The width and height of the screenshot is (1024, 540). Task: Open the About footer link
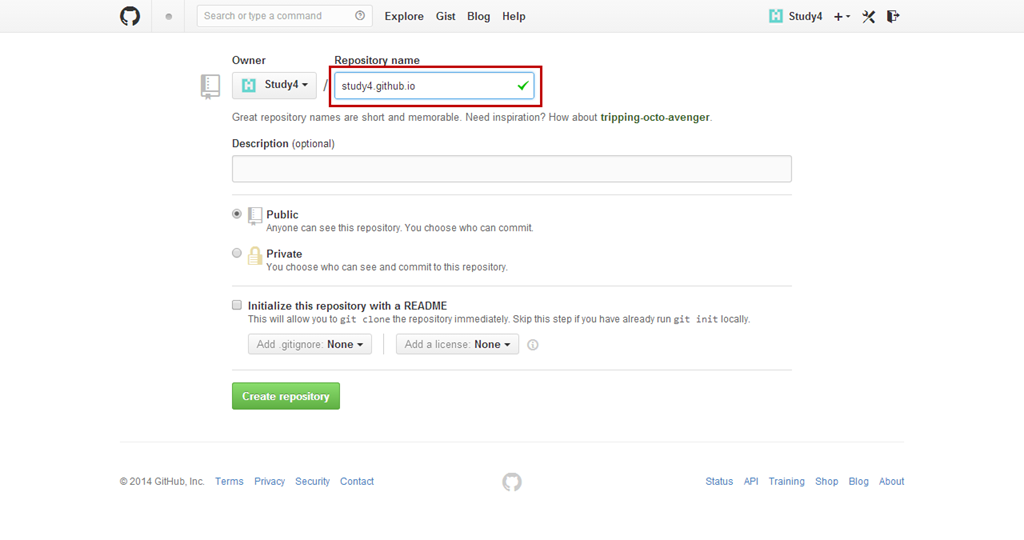coord(891,481)
